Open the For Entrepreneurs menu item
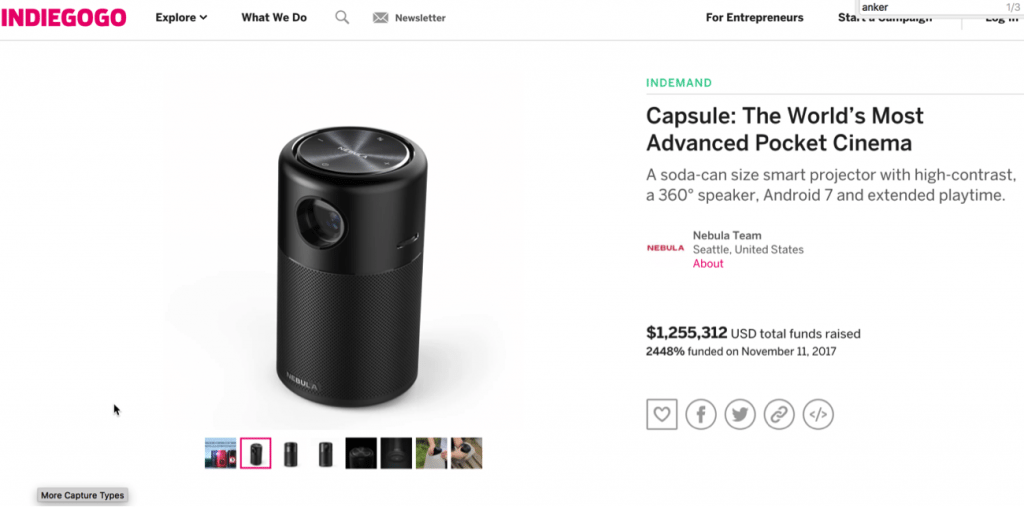 [754, 18]
